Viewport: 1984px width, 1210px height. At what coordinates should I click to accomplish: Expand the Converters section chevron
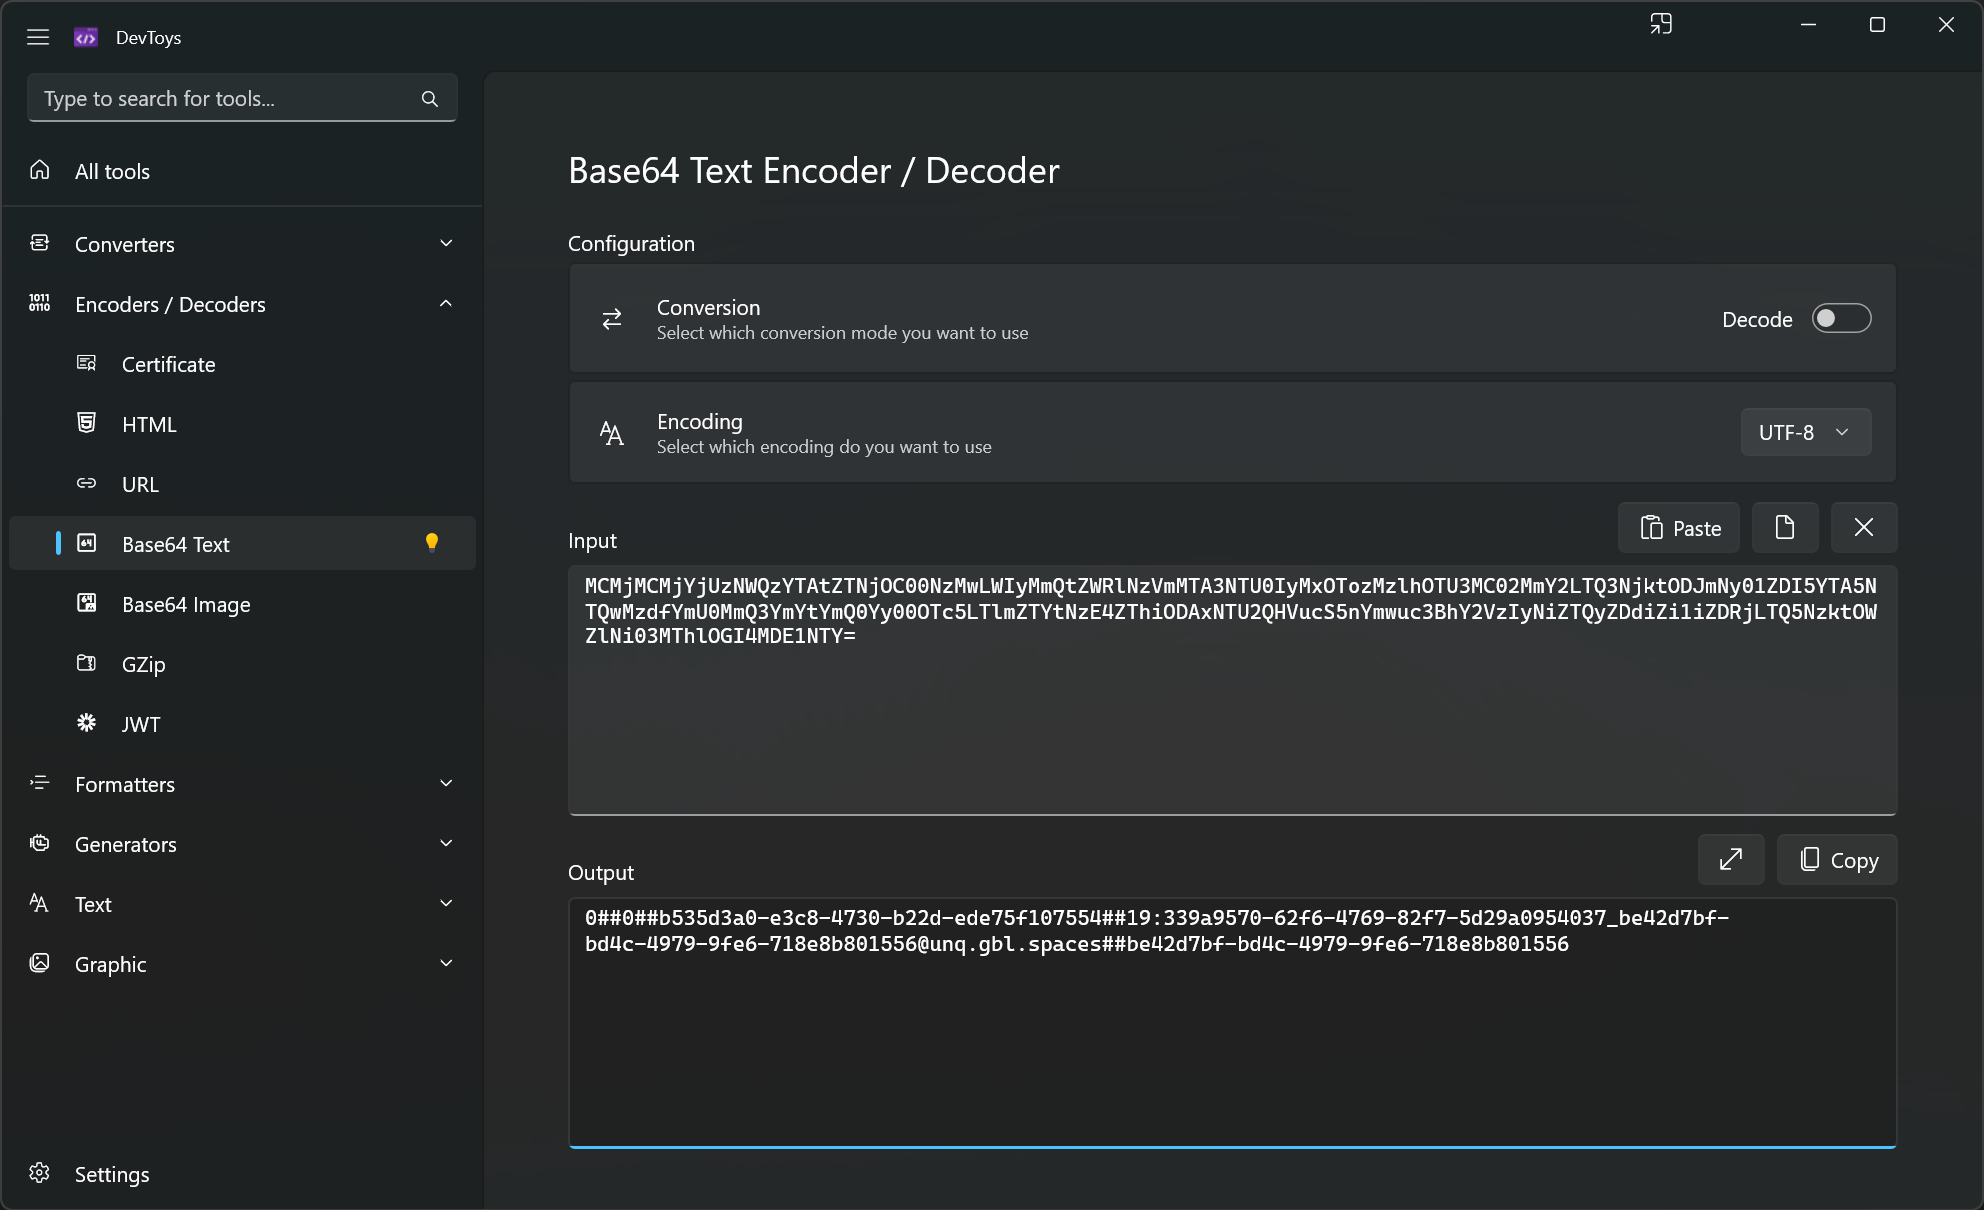coord(447,243)
